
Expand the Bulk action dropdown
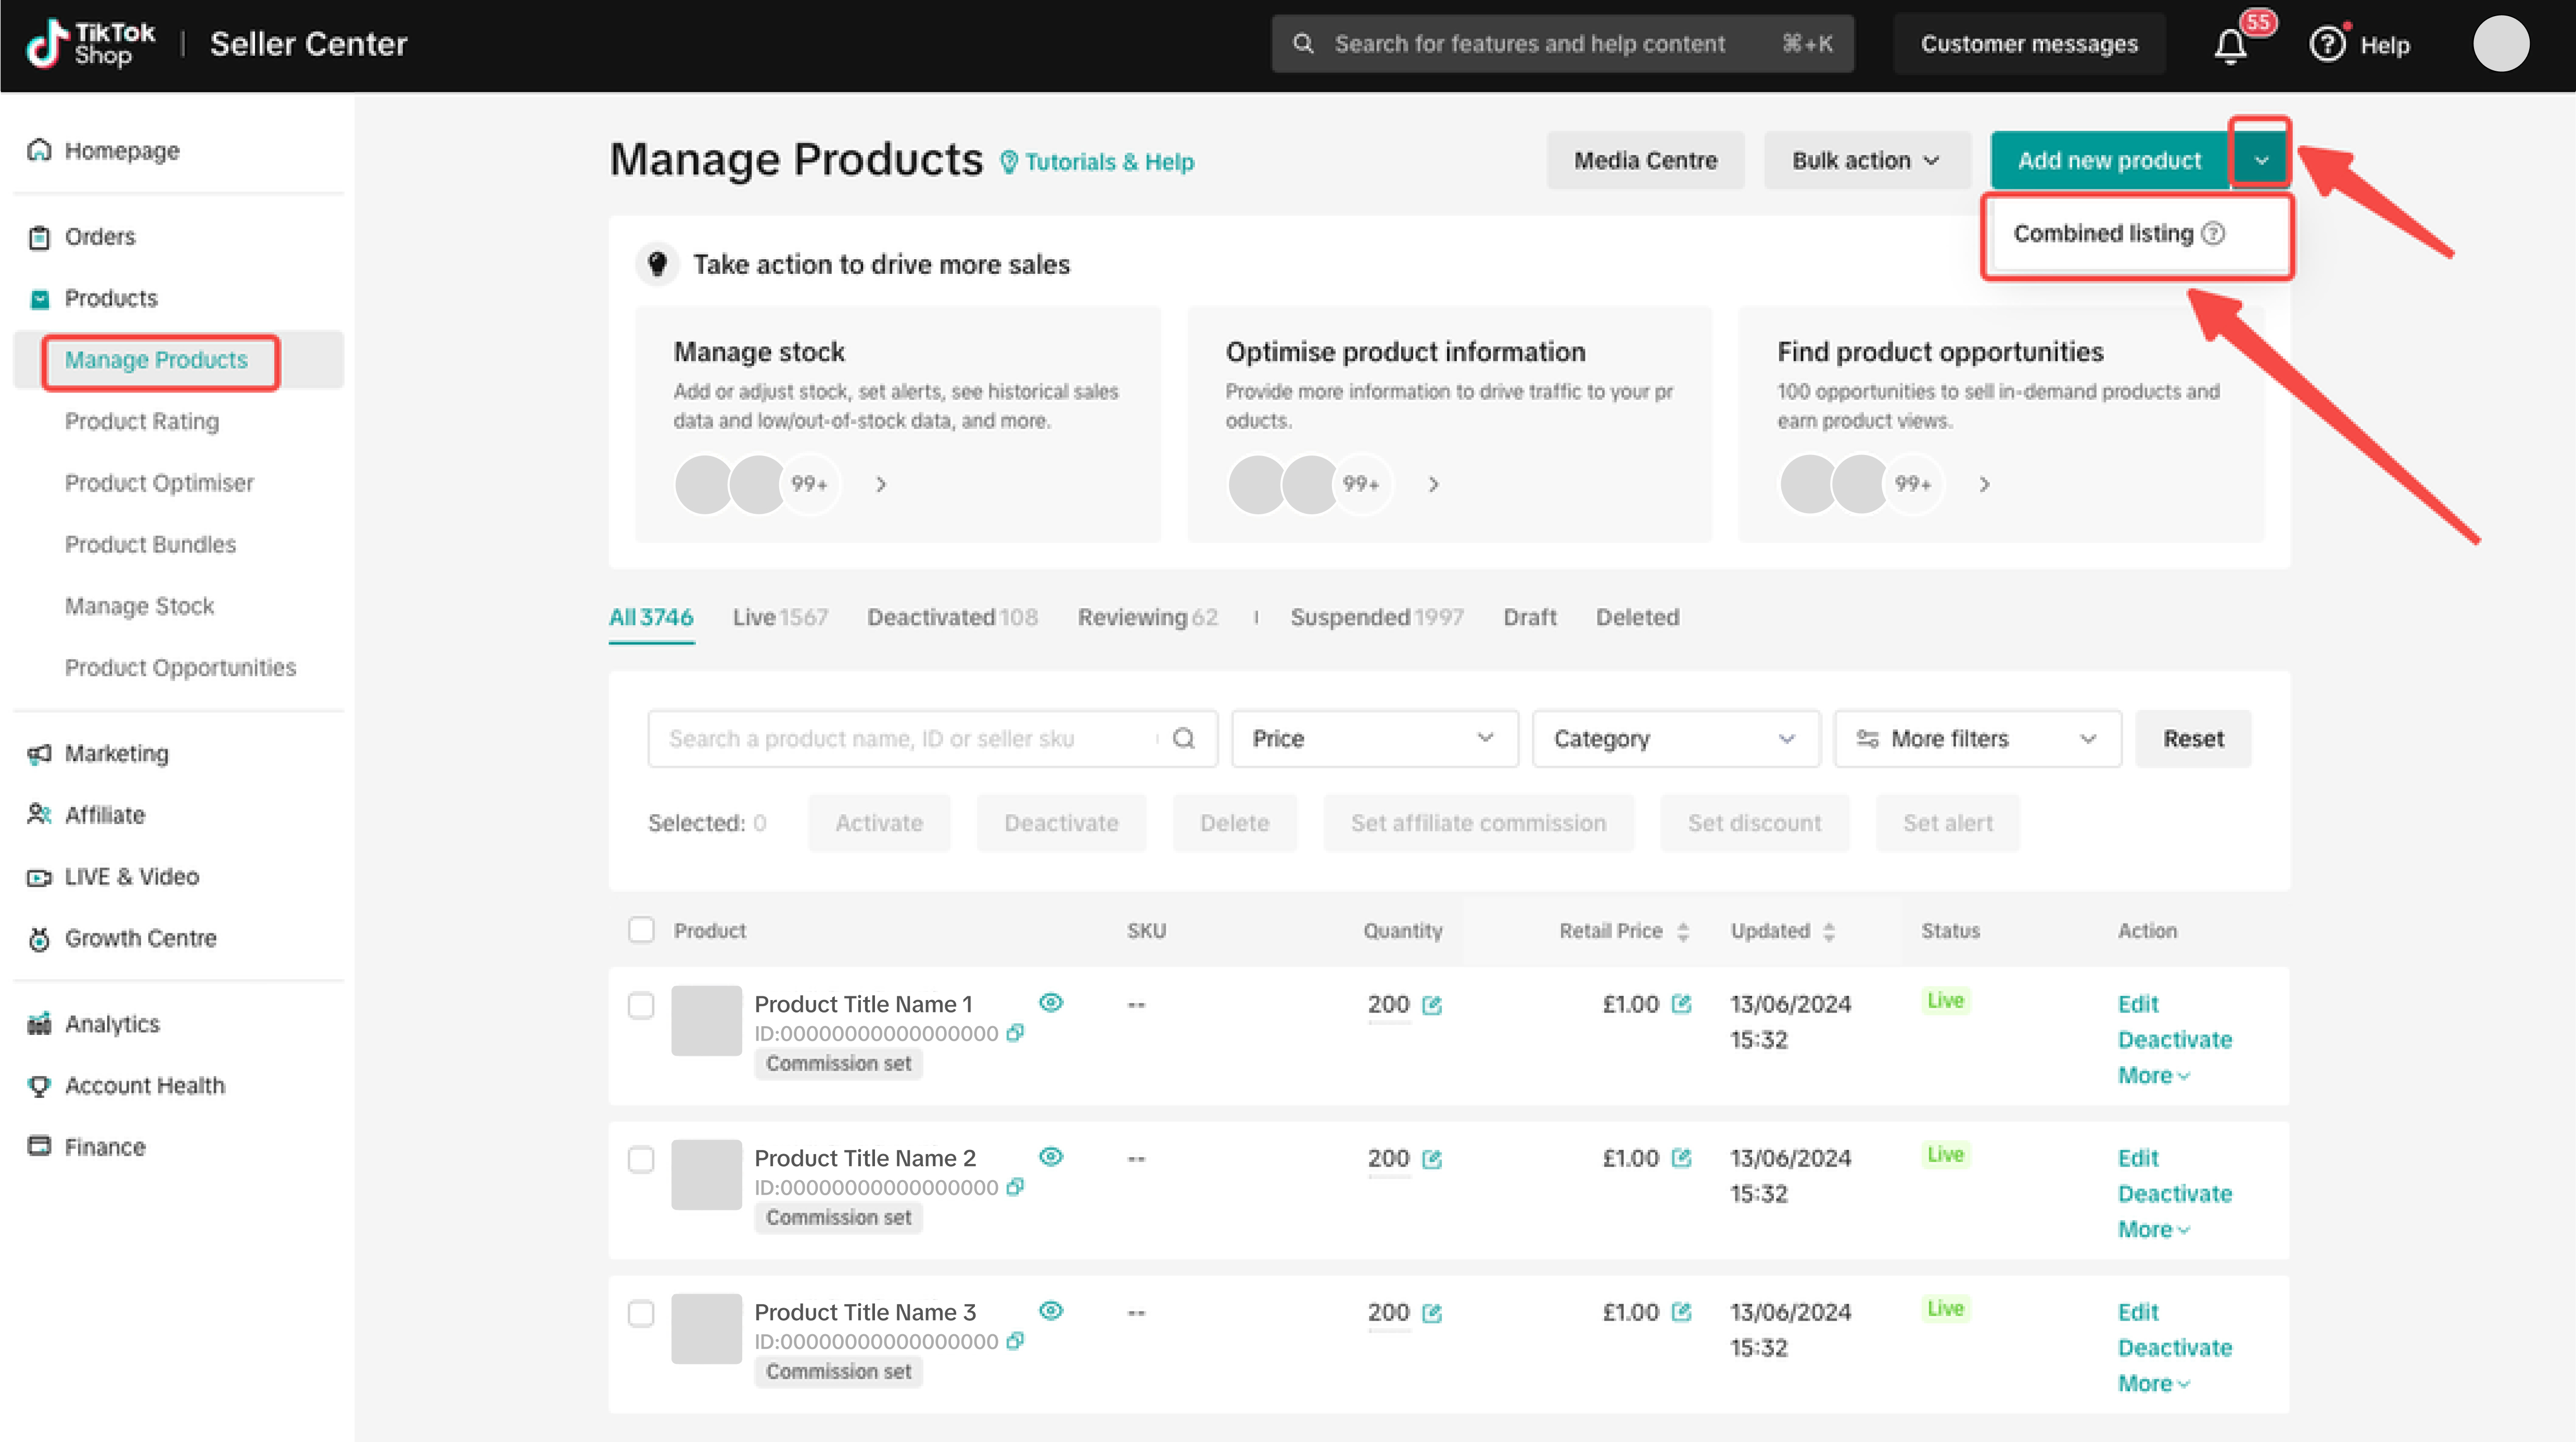pyautogui.click(x=1866, y=161)
